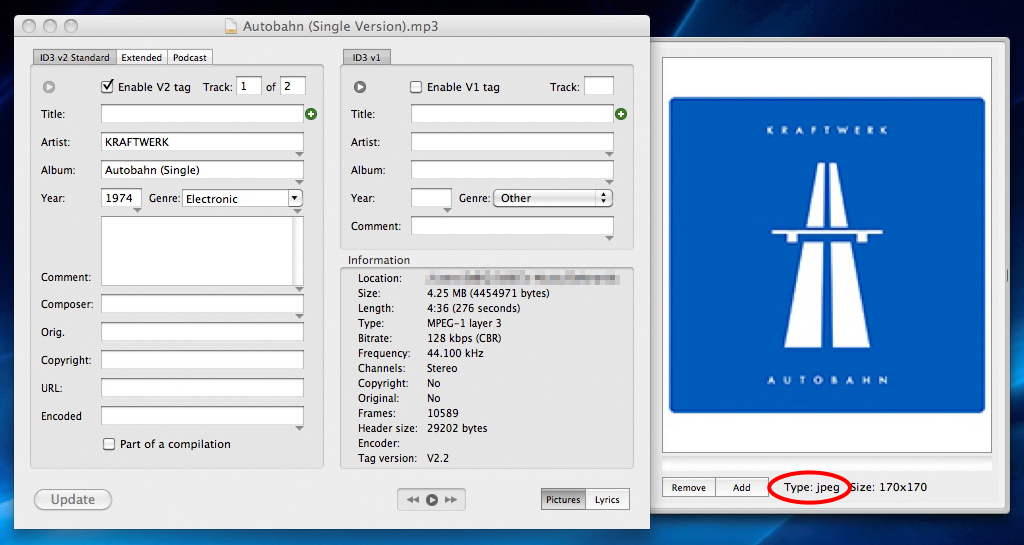Click the V1 Year input field
Viewport: 1024px width, 545px height.
pos(432,198)
